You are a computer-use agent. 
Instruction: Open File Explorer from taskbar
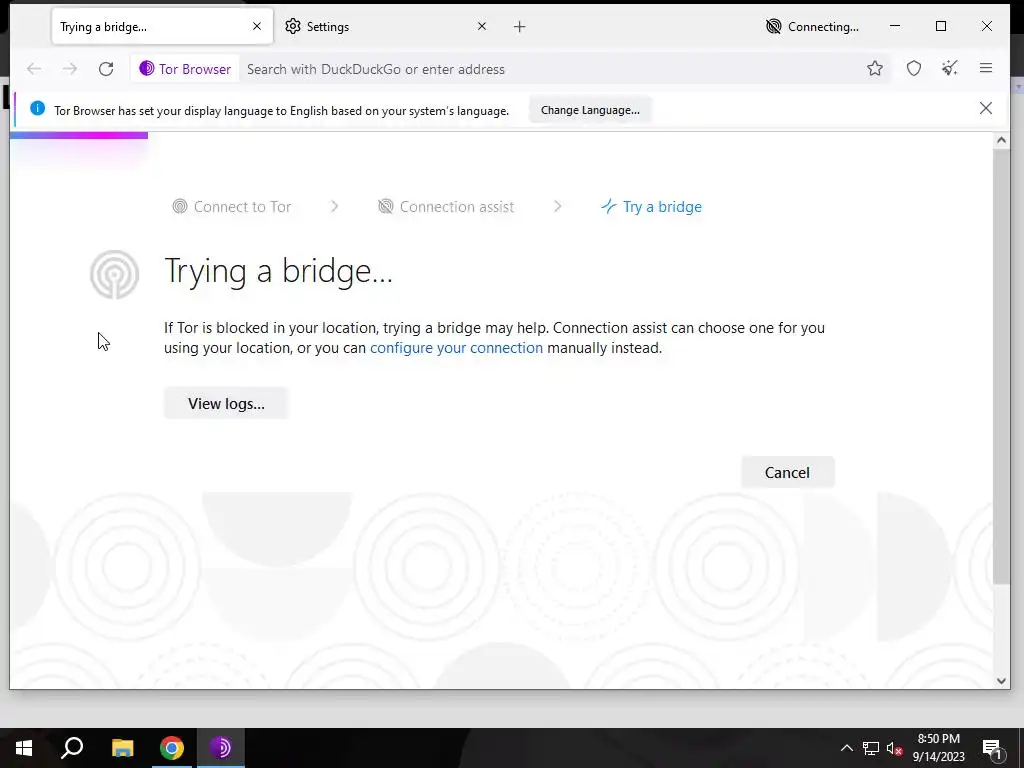122,748
